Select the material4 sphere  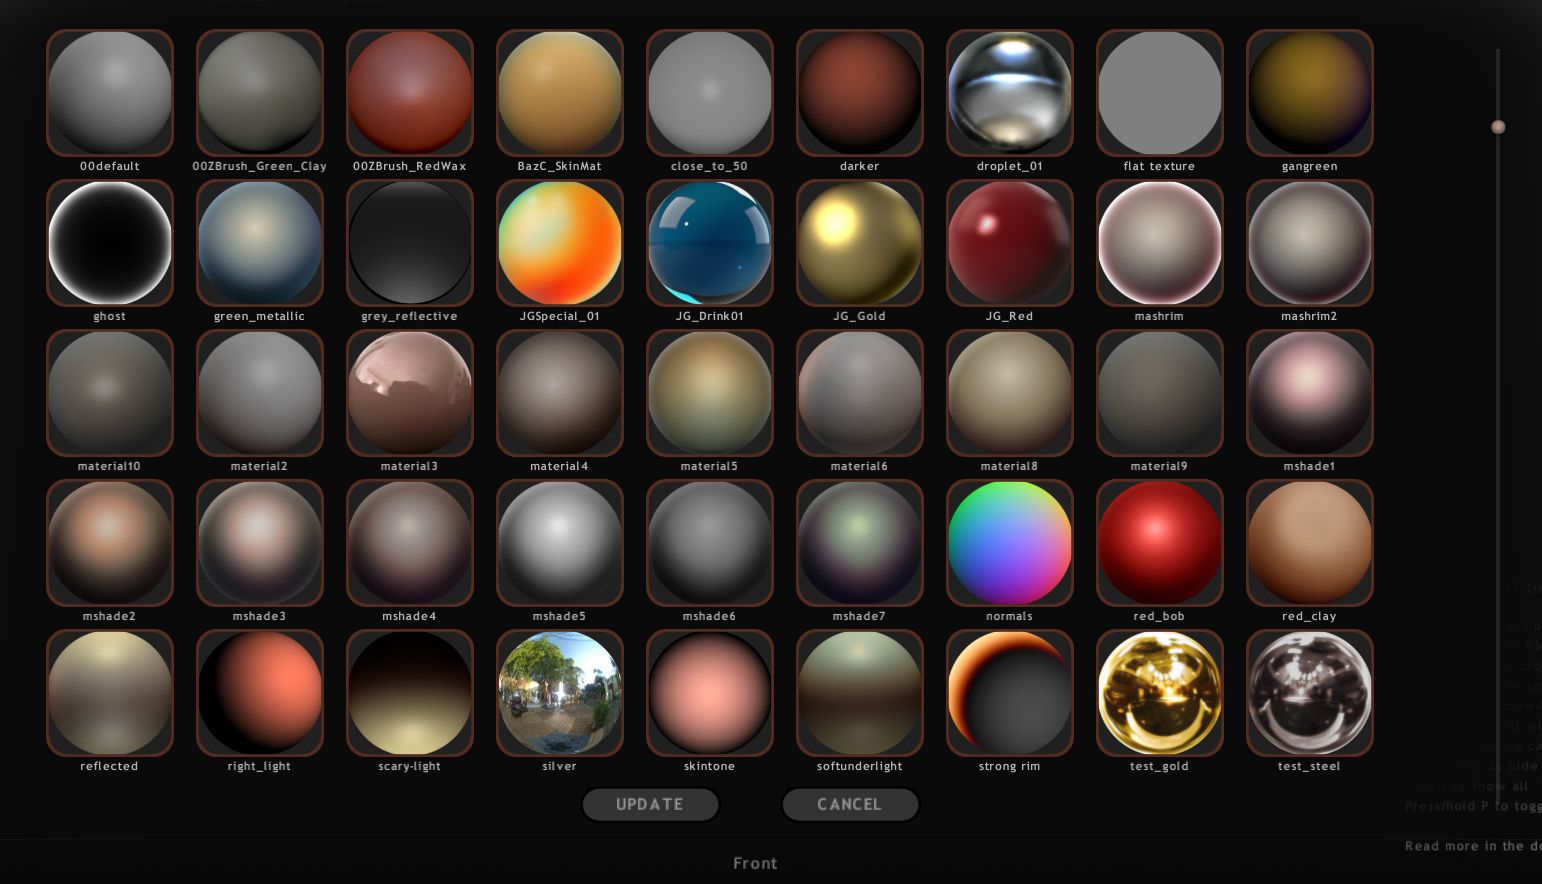coord(560,393)
